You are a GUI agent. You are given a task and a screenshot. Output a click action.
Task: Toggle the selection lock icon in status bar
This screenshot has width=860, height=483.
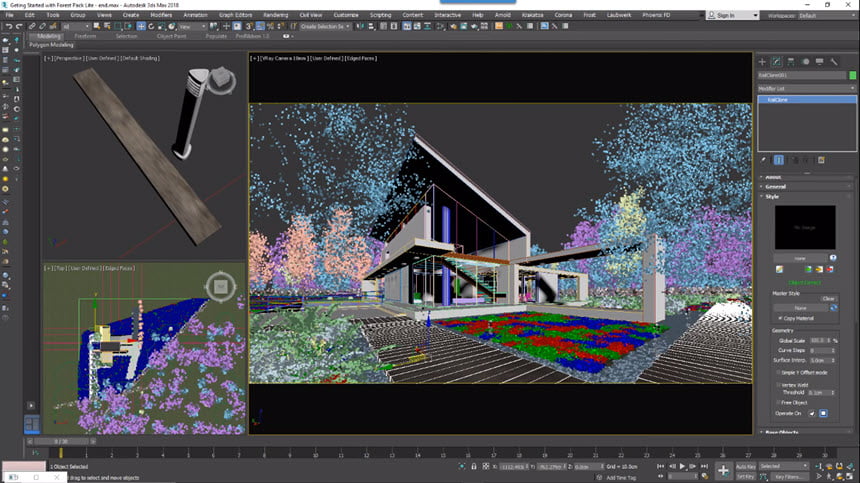(474, 467)
